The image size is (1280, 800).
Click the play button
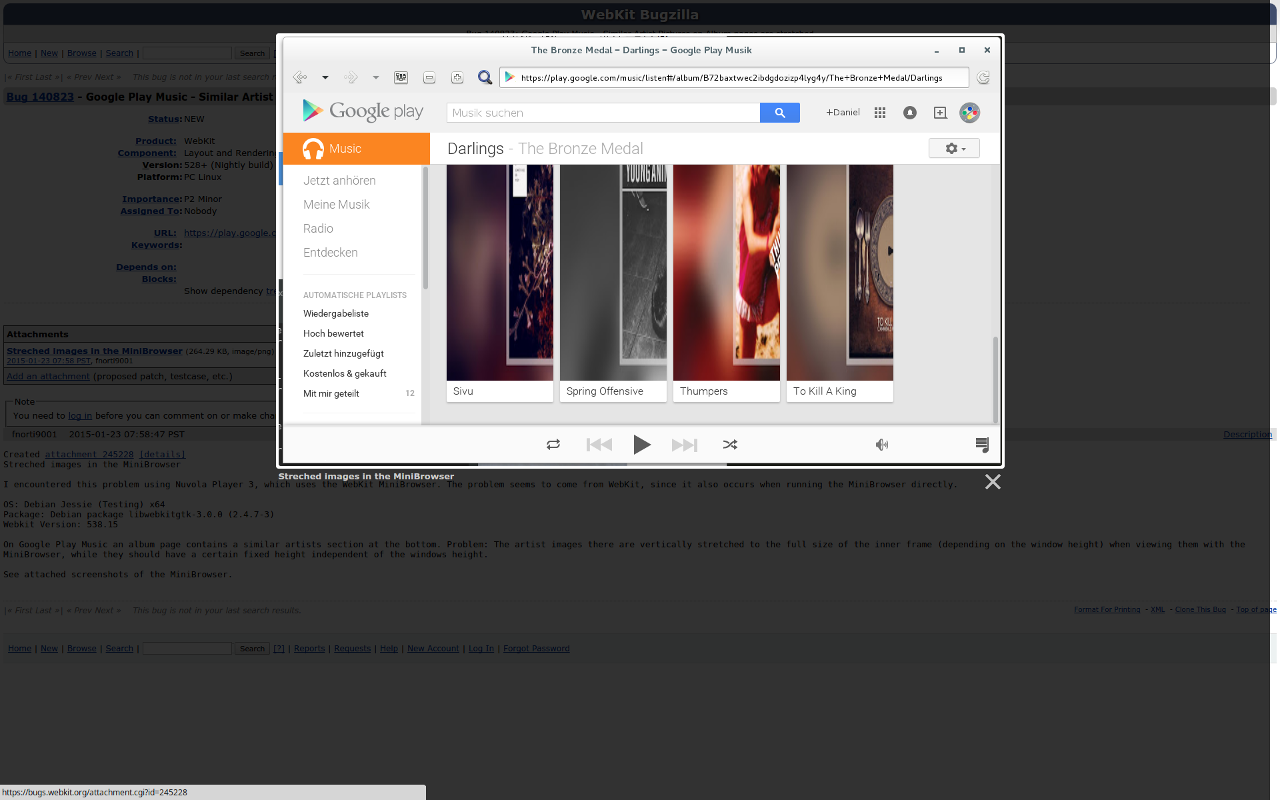tap(642, 445)
